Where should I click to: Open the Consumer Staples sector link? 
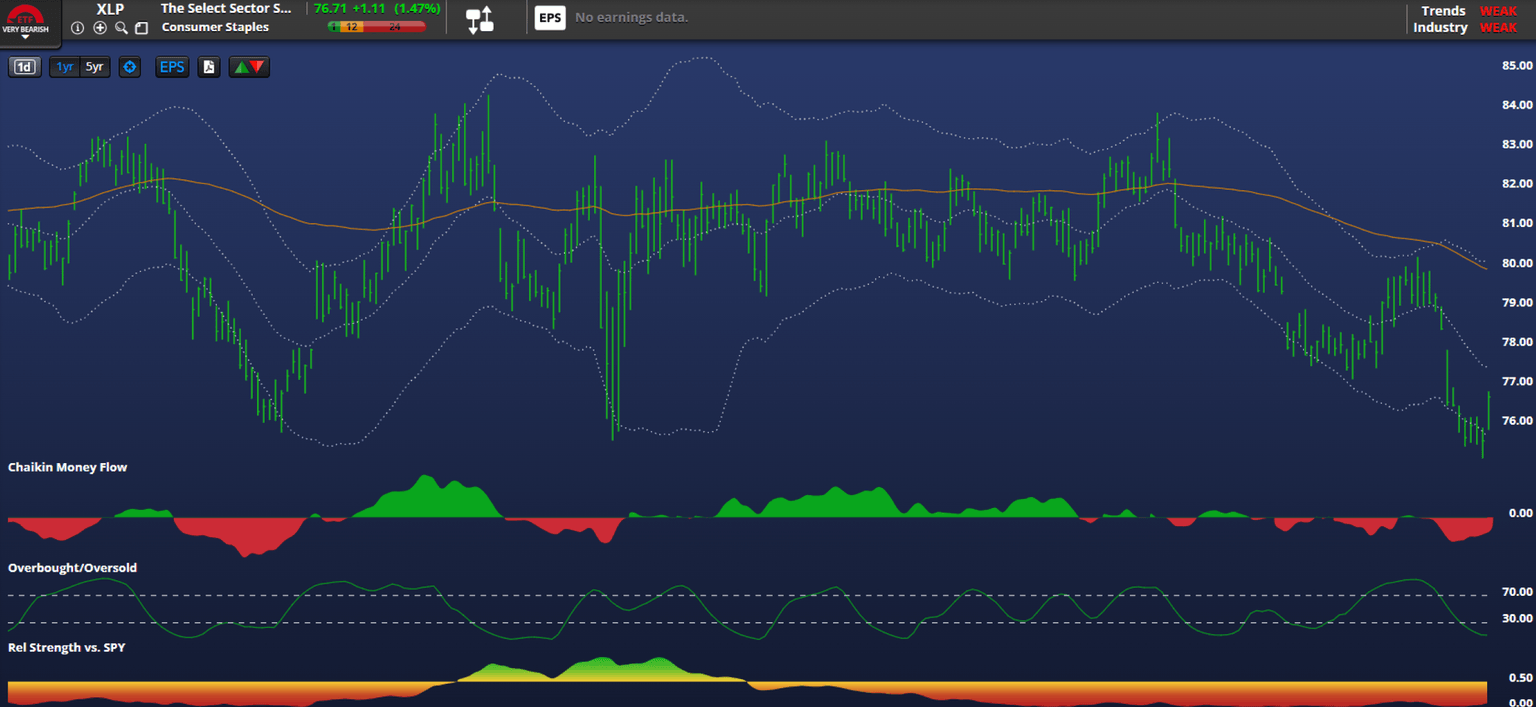click(x=215, y=27)
